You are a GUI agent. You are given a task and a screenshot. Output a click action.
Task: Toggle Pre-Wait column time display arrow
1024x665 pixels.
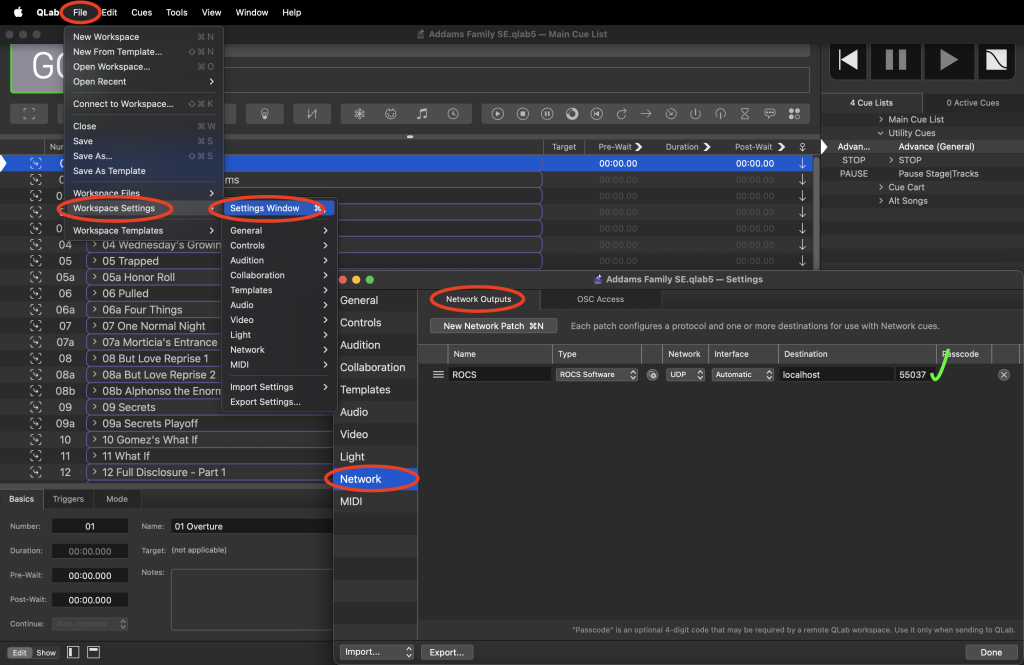pos(639,147)
